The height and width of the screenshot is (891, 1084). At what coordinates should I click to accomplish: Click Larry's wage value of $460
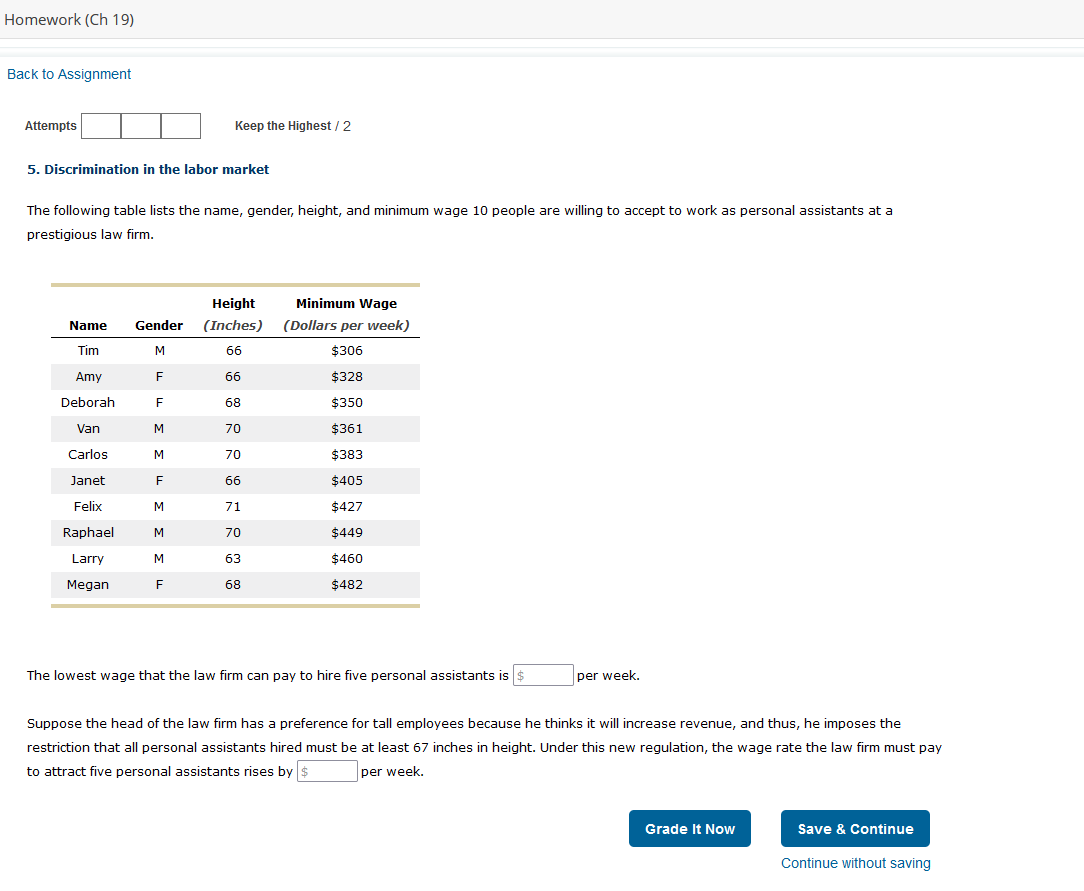coord(346,558)
